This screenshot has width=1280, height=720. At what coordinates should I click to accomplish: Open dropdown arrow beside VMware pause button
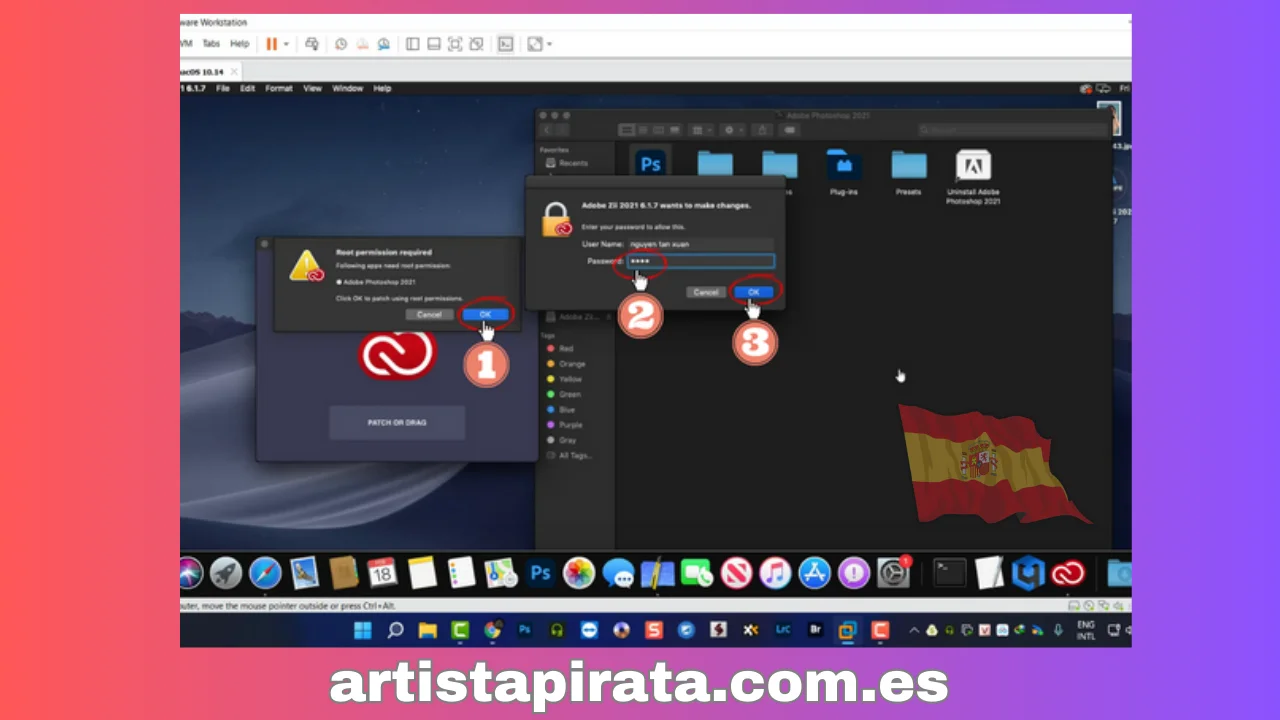coord(286,44)
